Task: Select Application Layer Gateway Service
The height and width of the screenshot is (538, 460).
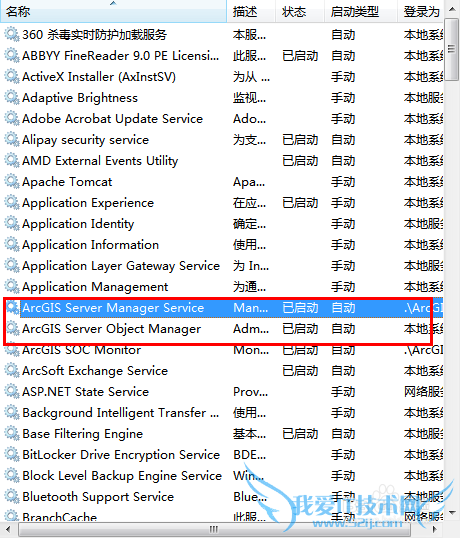Action: 121,266
